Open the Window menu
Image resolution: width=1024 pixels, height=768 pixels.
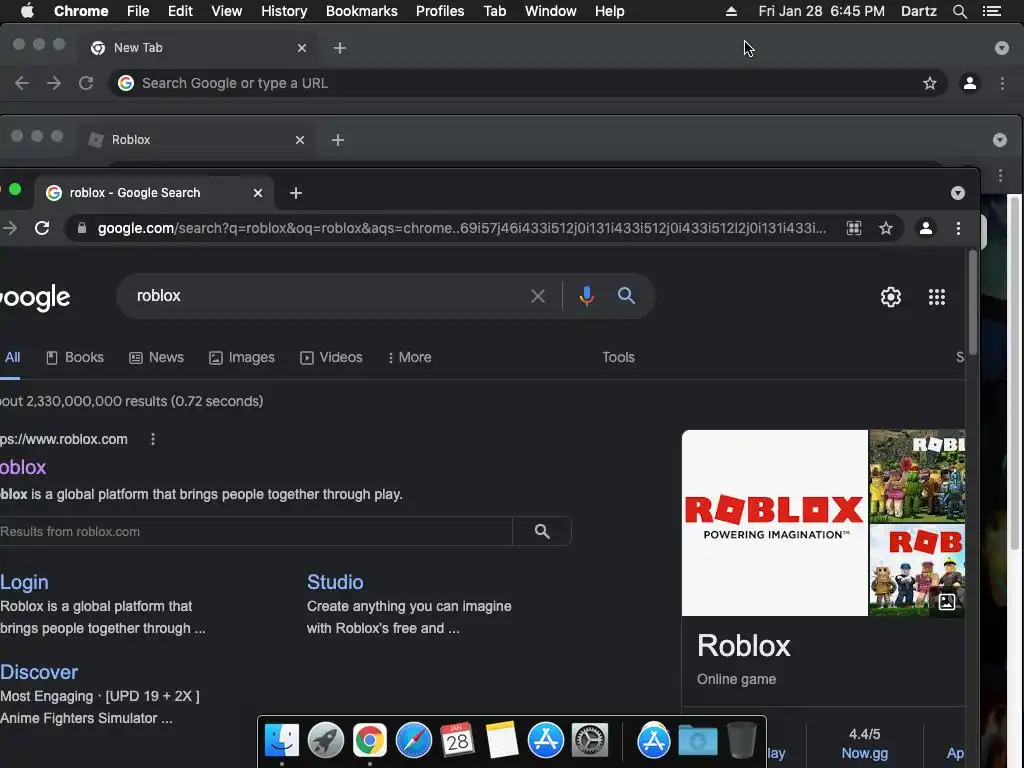[x=551, y=11]
